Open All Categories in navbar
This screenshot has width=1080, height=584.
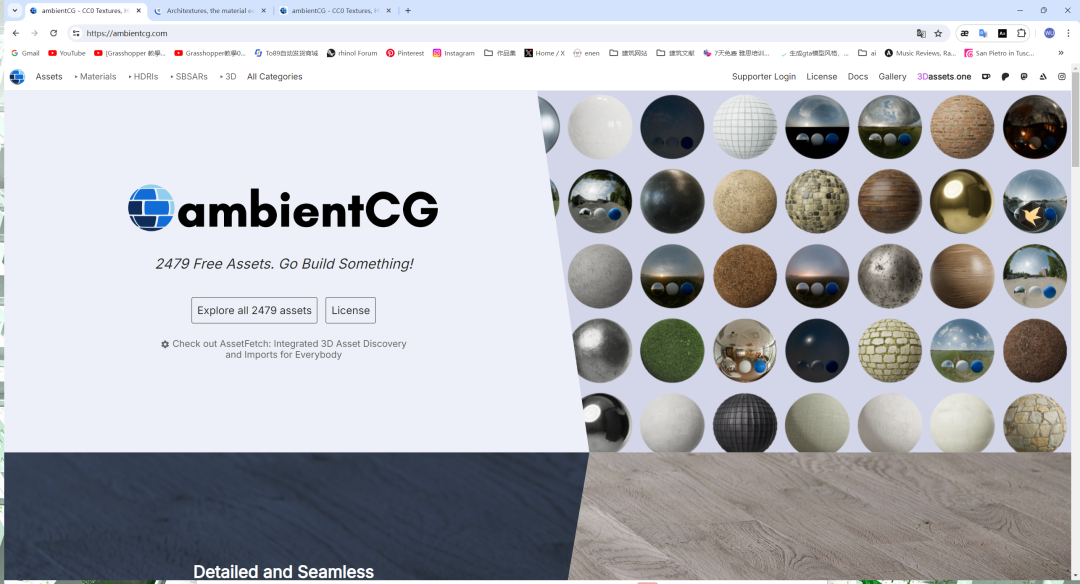point(275,76)
